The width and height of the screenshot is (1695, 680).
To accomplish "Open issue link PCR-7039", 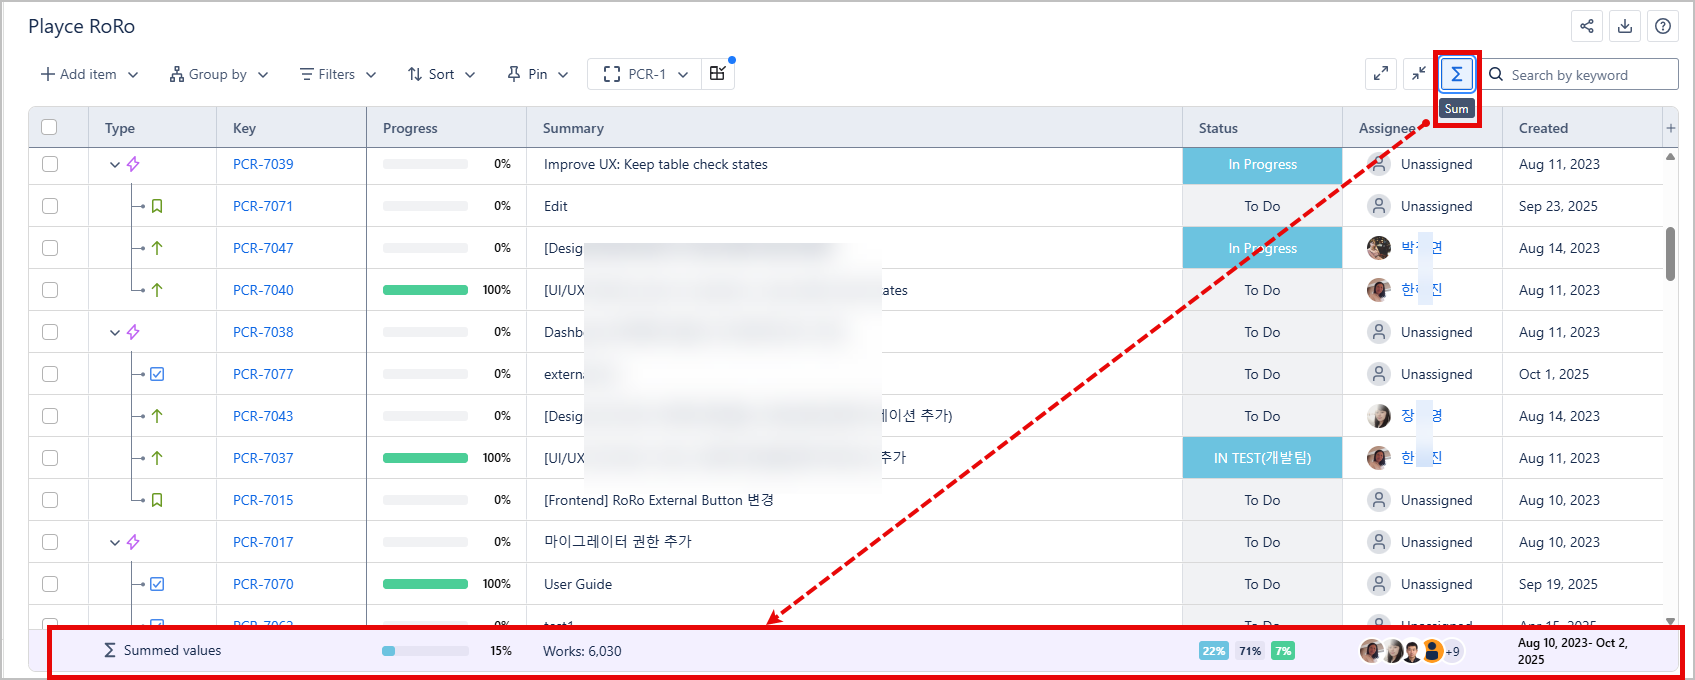I will point(263,164).
